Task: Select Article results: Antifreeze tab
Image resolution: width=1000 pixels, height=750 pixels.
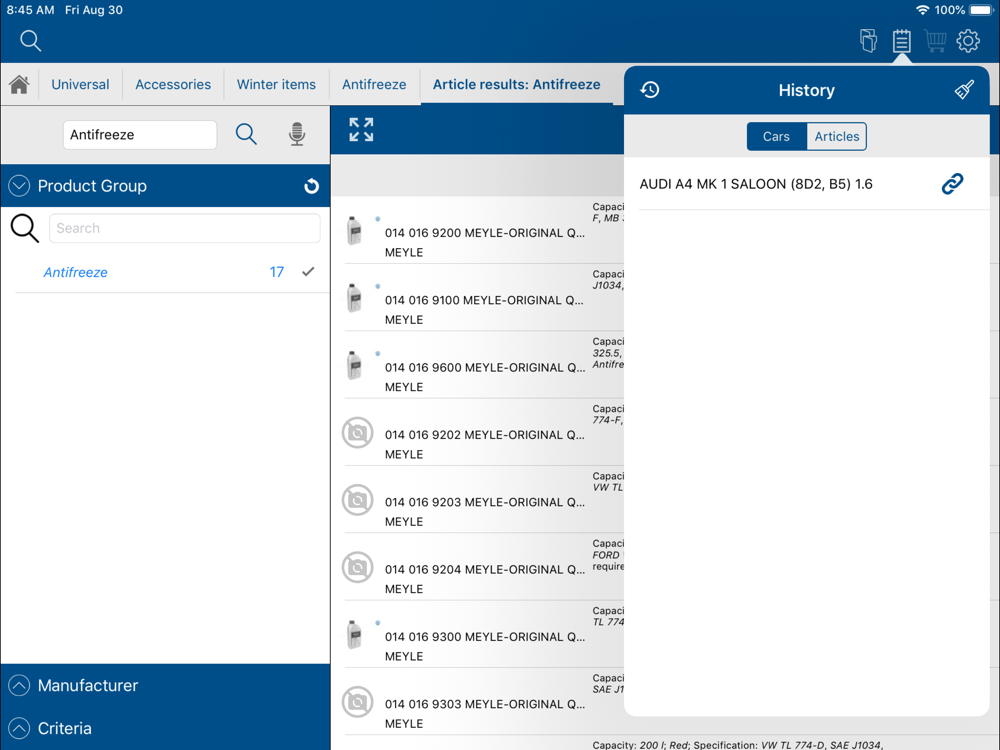Action: (x=517, y=84)
